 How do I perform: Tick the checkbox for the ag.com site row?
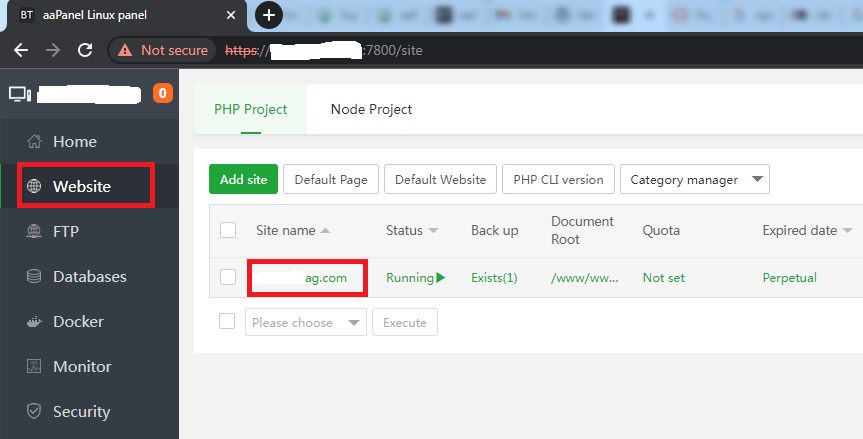point(228,277)
